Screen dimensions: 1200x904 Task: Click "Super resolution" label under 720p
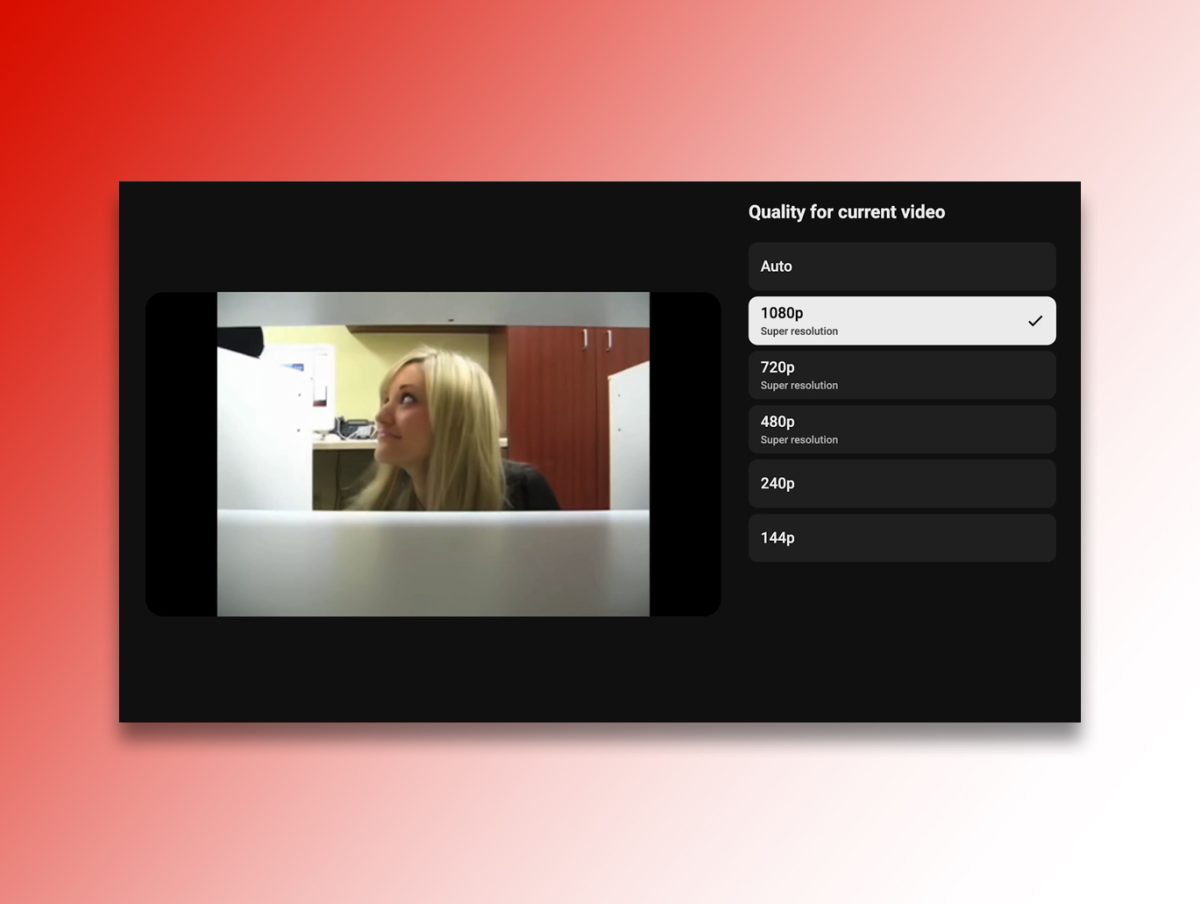click(799, 385)
